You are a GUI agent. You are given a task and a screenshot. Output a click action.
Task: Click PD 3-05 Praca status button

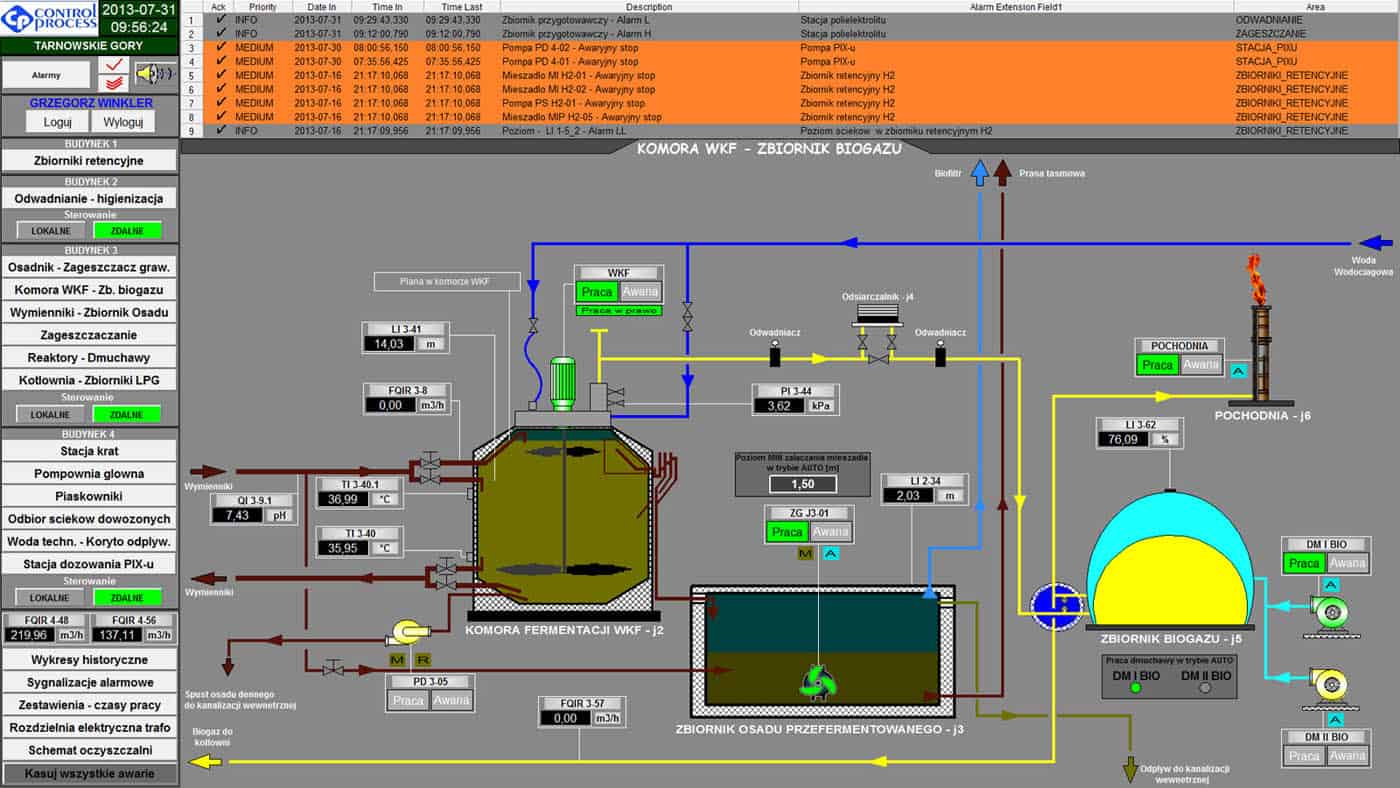[x=408, y=700]
